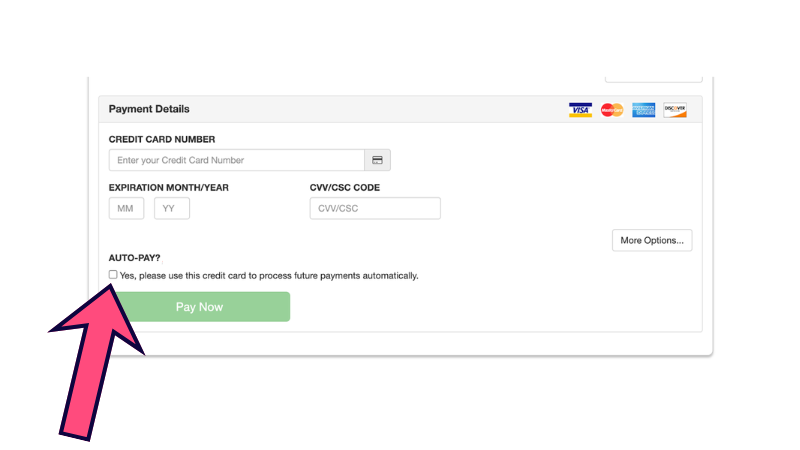
Task: Click the American Express logo
Action: point(644,110)
